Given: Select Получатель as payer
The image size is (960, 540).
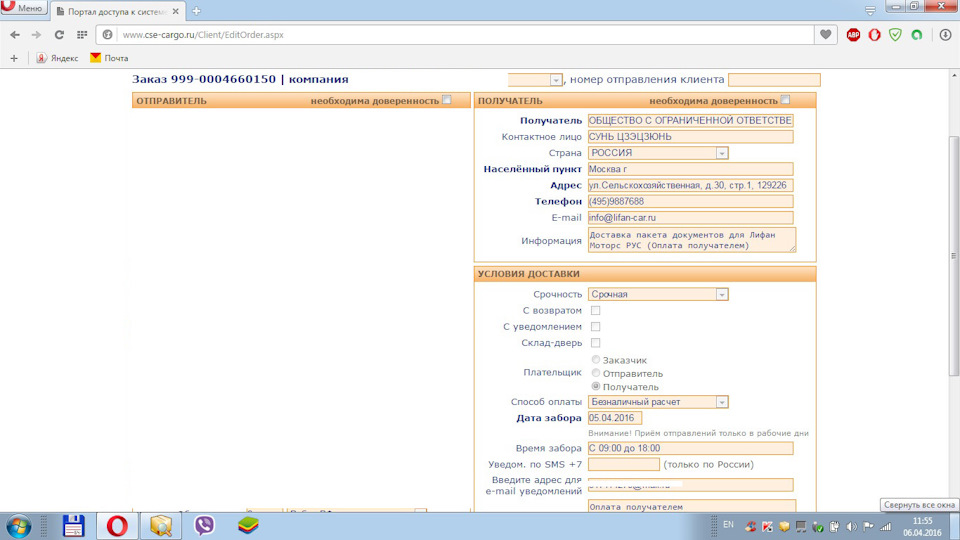Looking at the screenshot, I should click(596, 386).
